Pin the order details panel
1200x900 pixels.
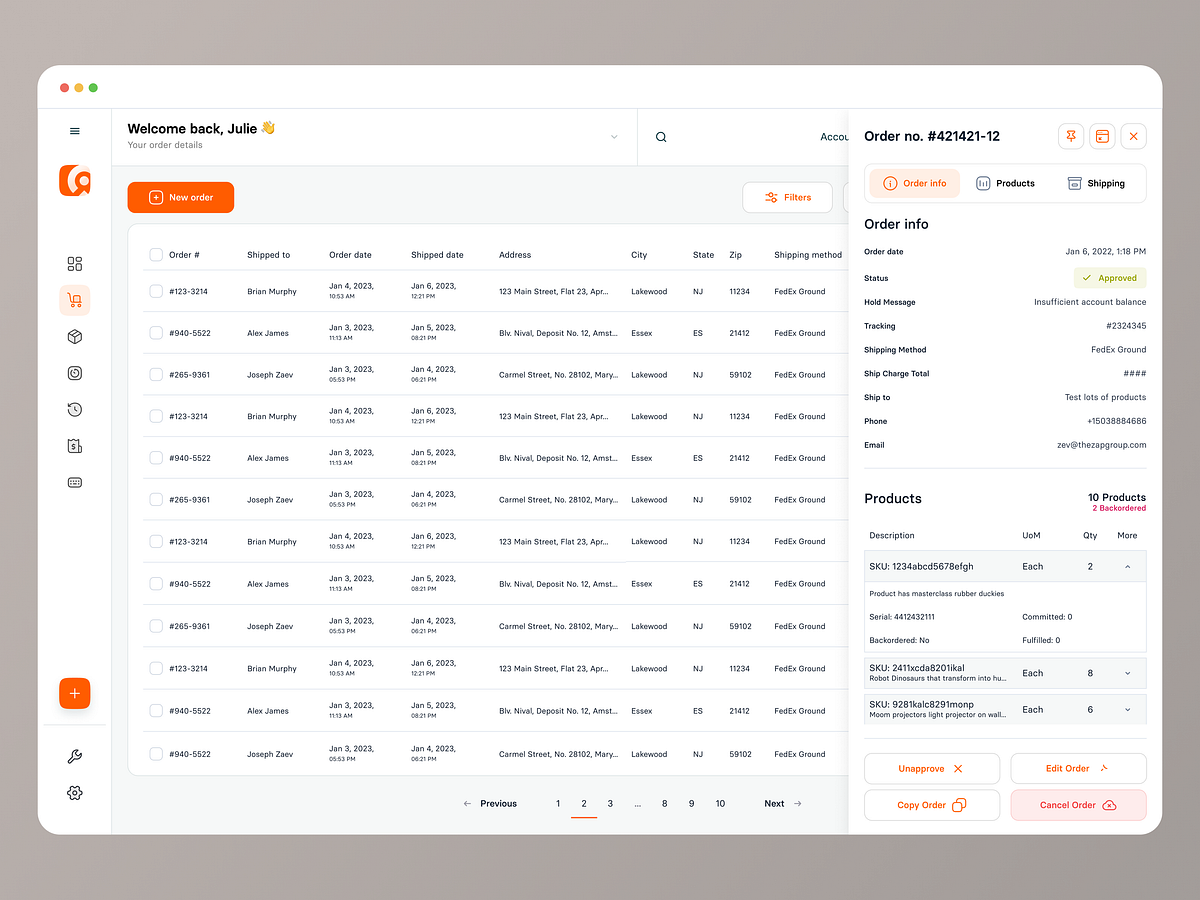1070,136
